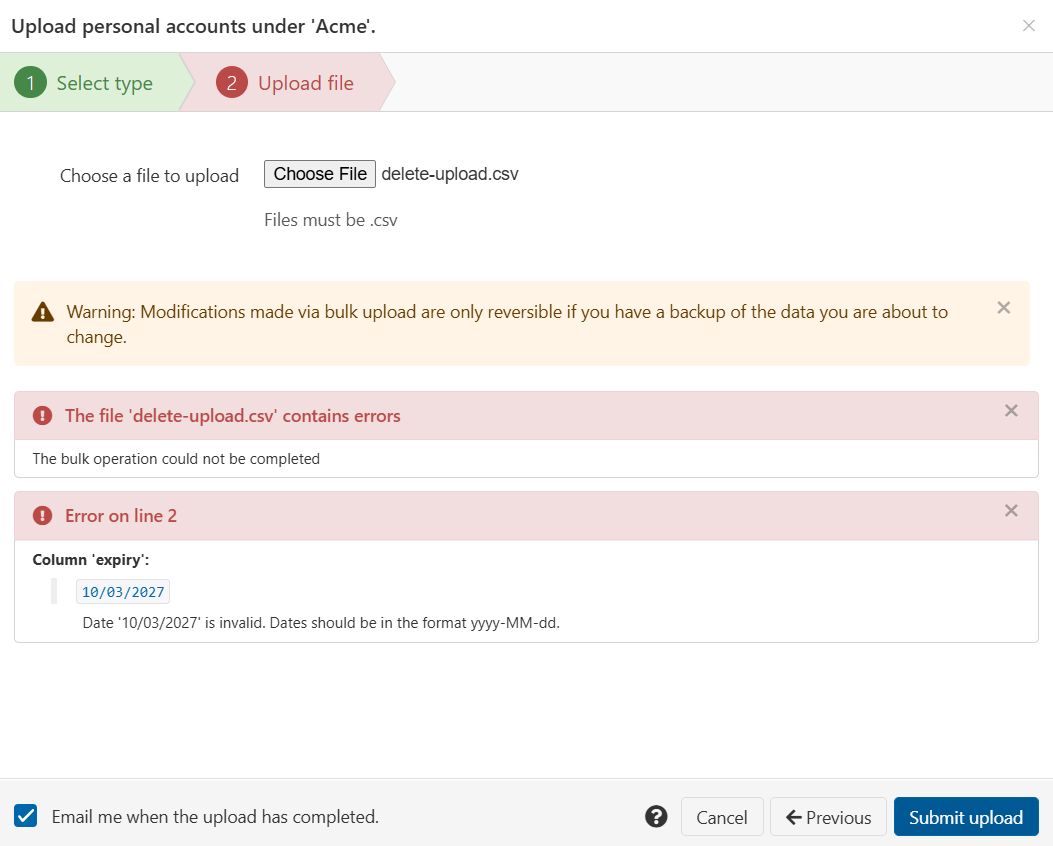
Task: Open the help icon near the footer buttons
Action: [656, 816]
